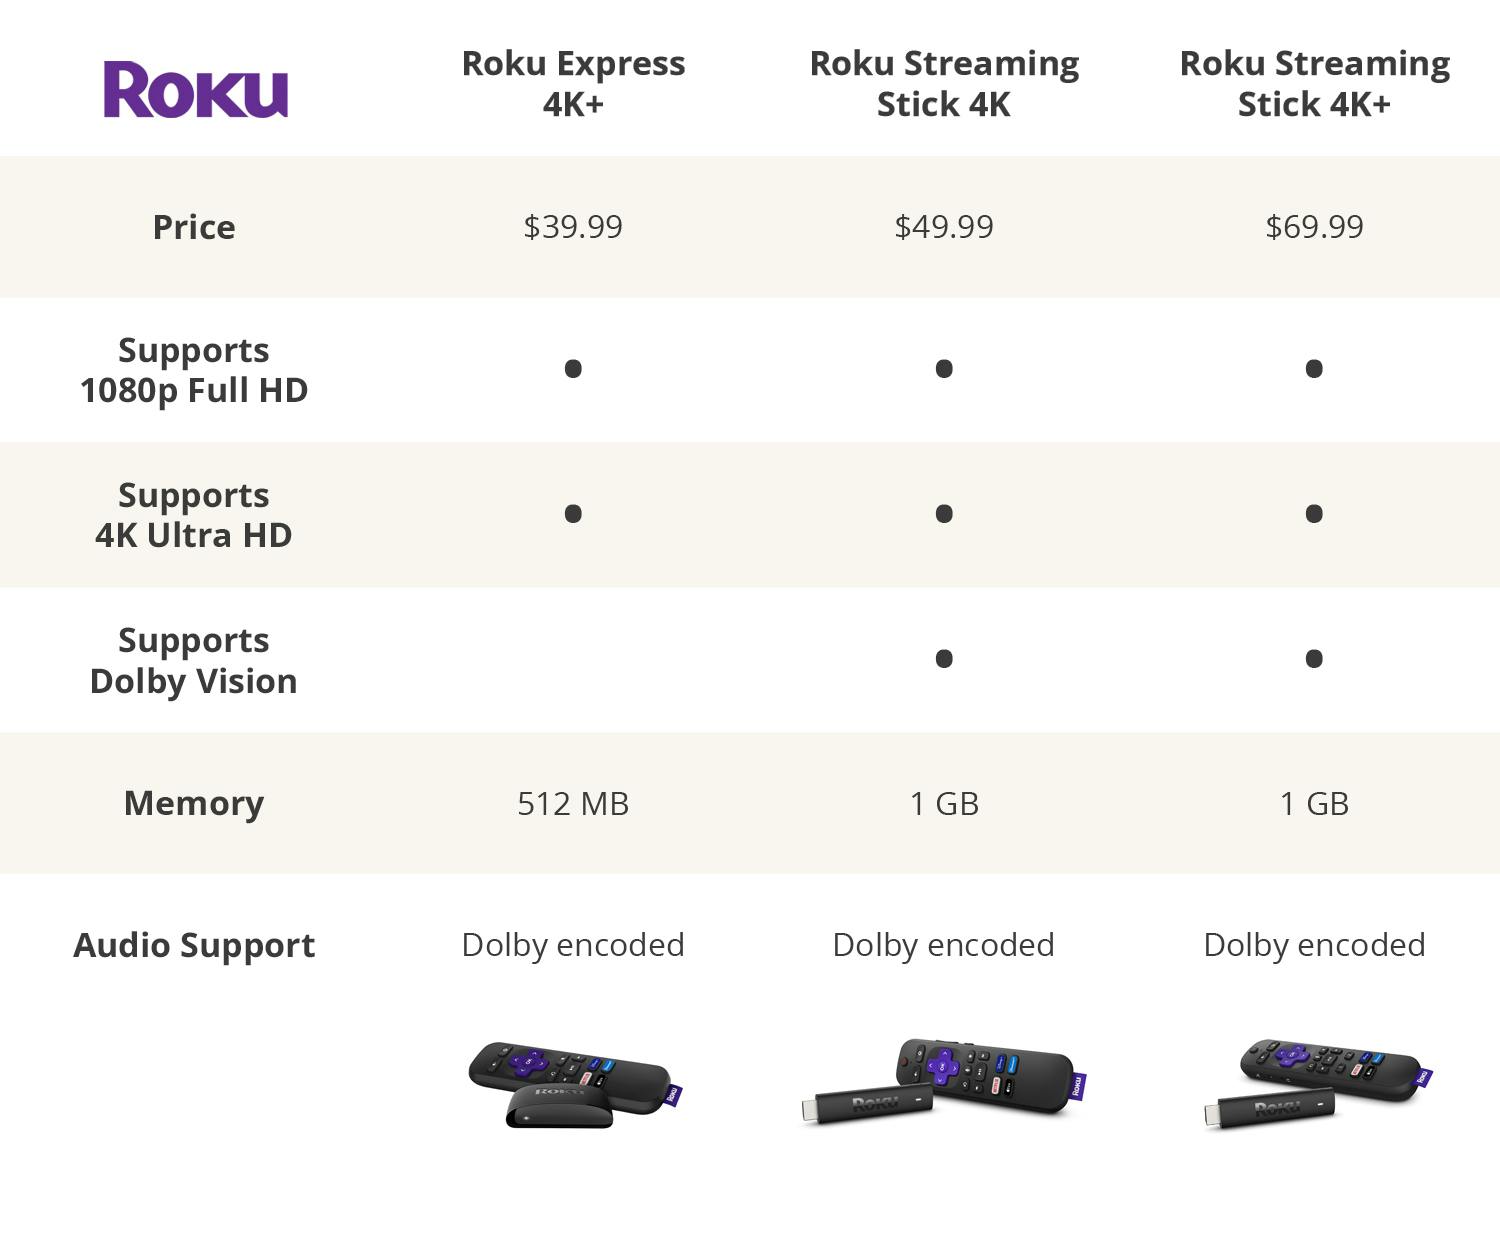Click the Roku Express 4K+ column header
This screenshot has height=1239, width=1500.
click(x=573, y=83)
